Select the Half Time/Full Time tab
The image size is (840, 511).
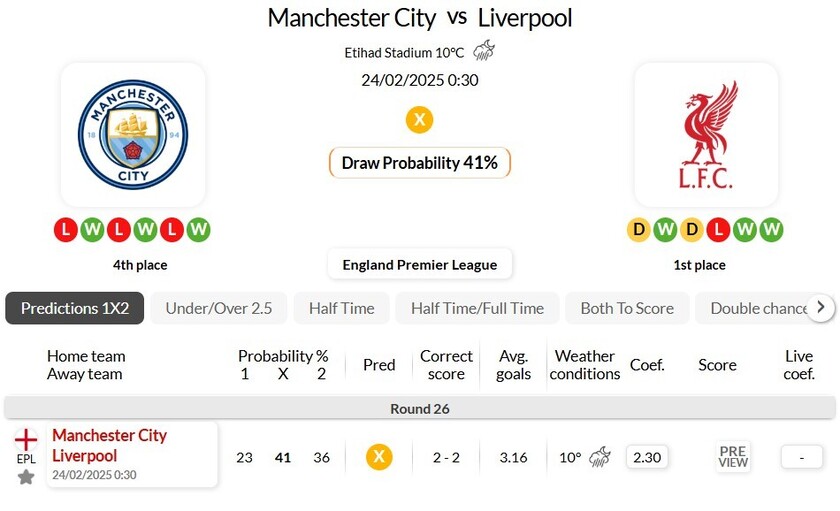[x=477, y=308]
